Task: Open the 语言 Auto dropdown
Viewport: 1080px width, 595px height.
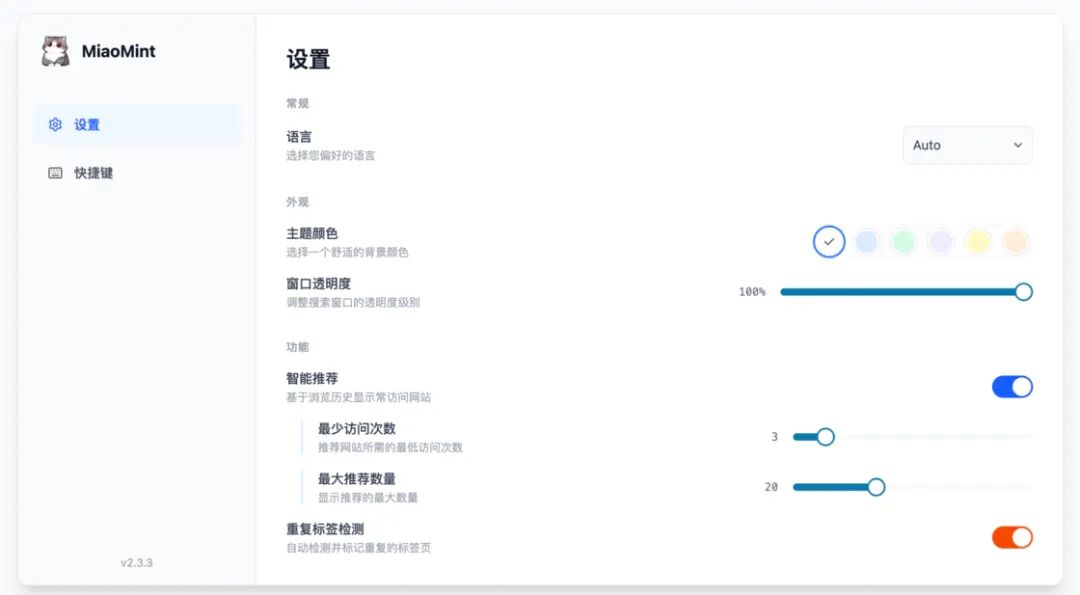Action: coord(967,145)
